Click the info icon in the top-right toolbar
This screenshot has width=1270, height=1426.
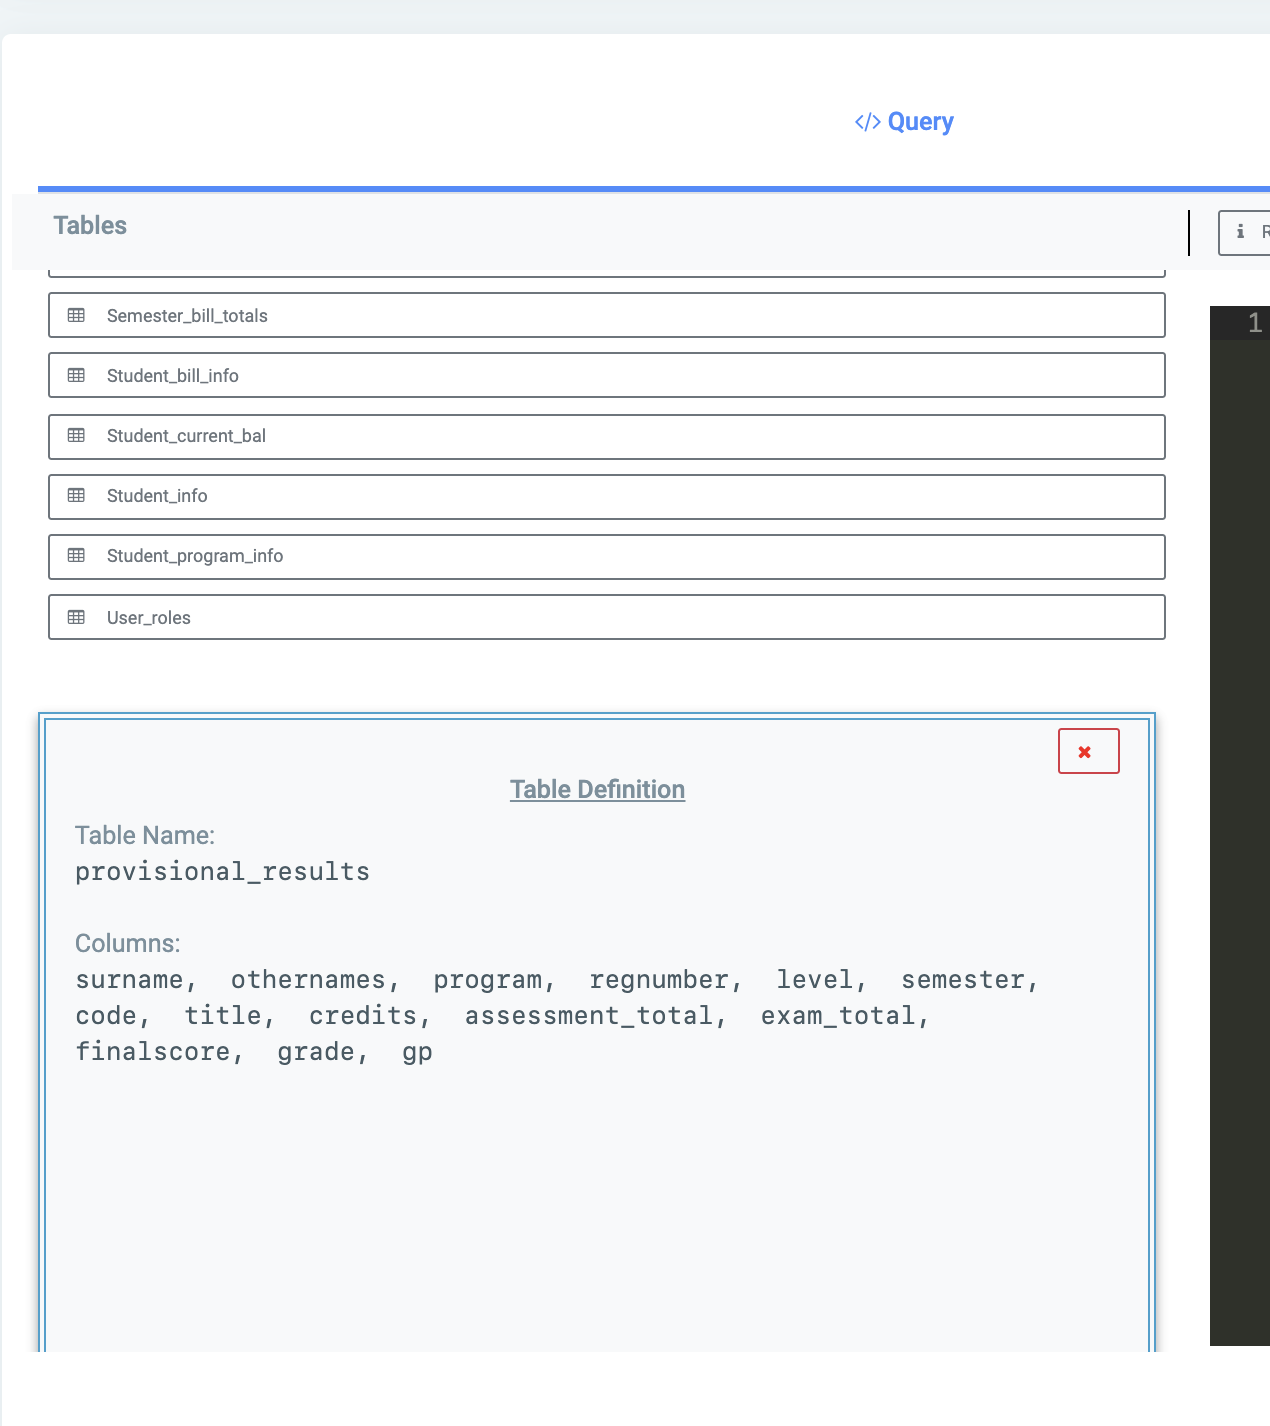tap(1240, 232)
